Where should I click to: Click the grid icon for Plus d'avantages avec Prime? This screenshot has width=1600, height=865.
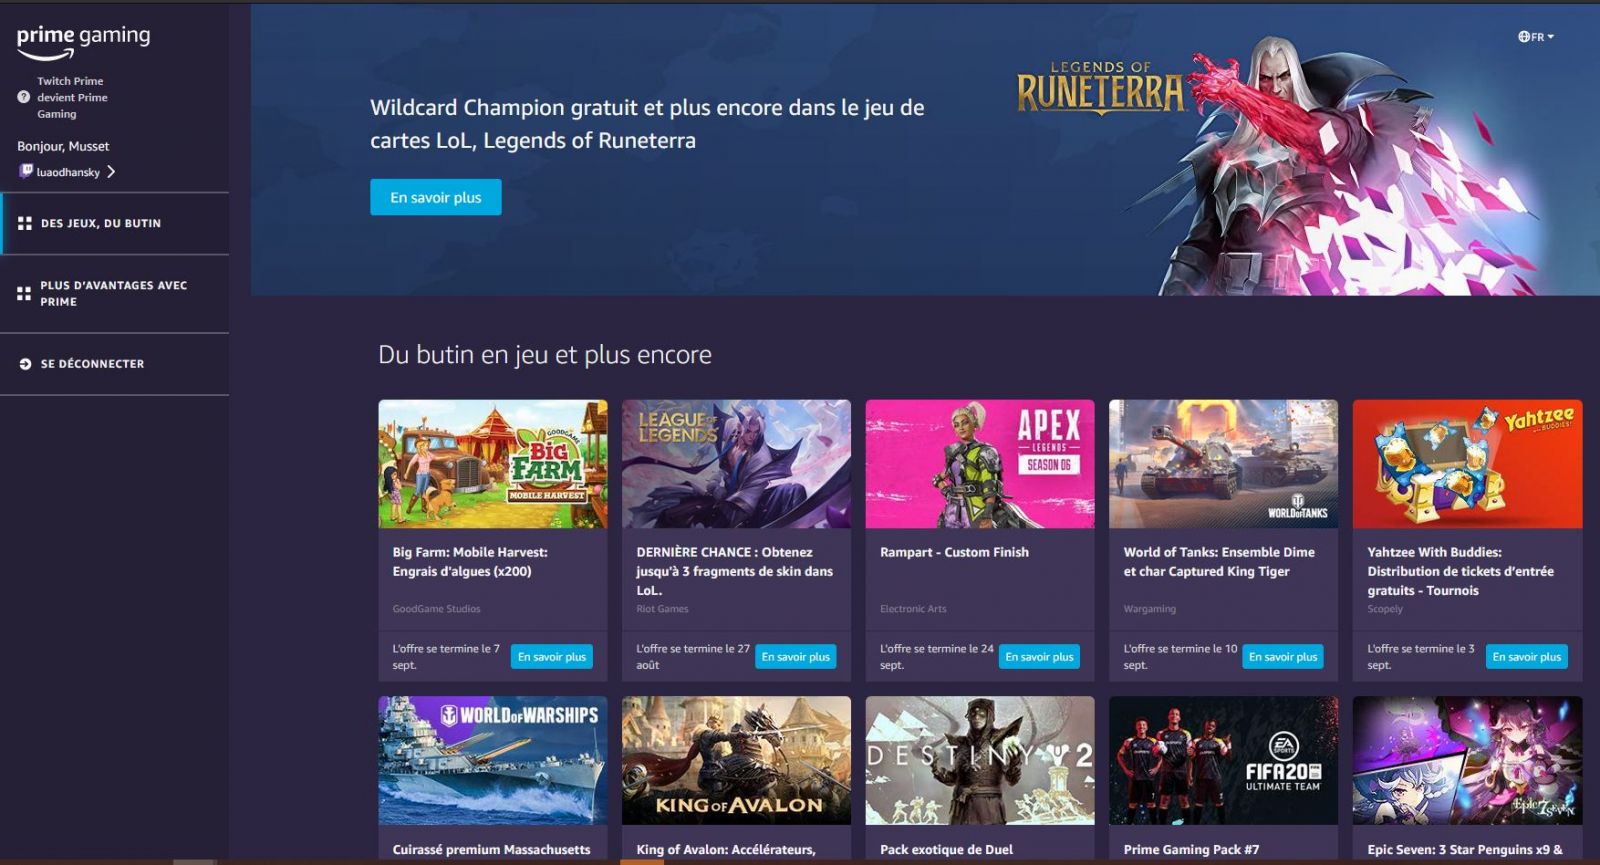[24, 293]
